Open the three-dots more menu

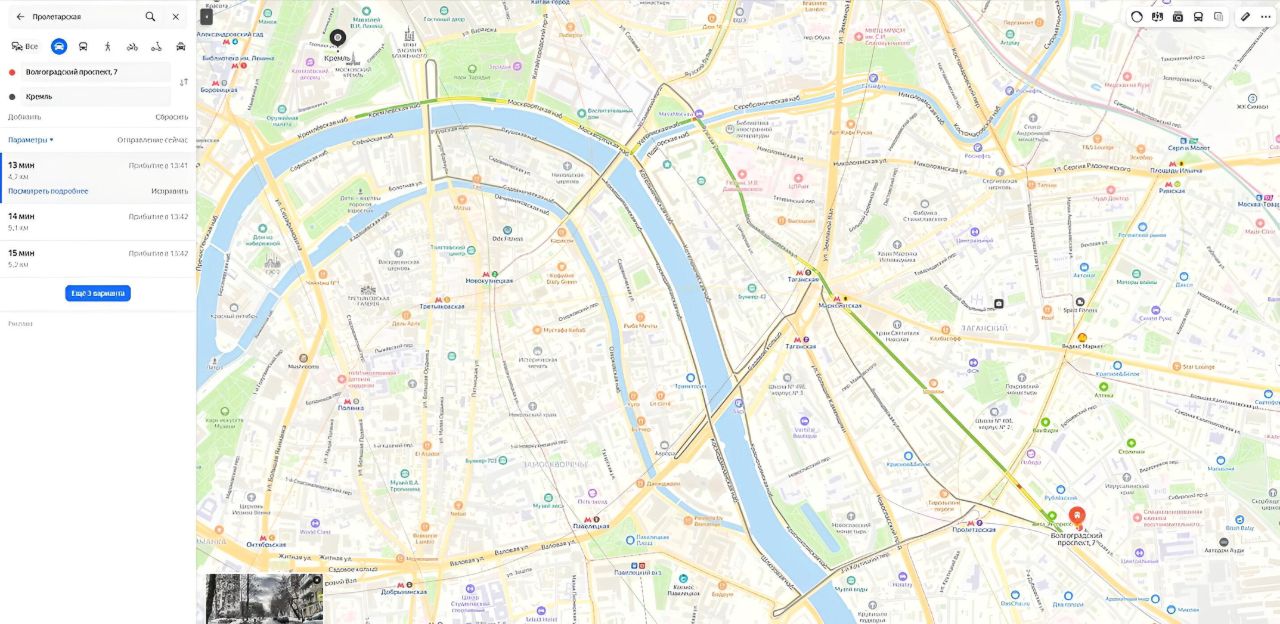pos(1266,16)
